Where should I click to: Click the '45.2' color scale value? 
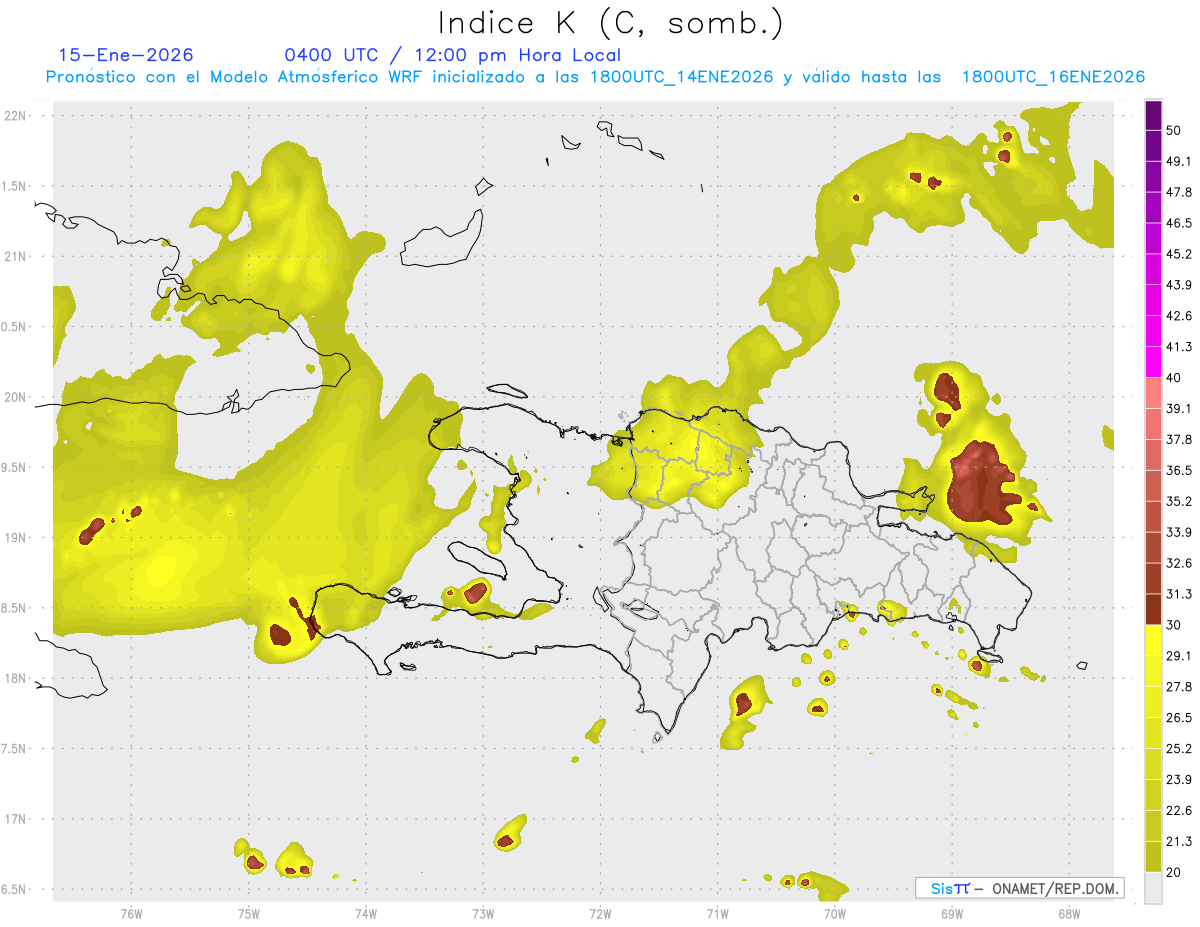pos(1179,254)
